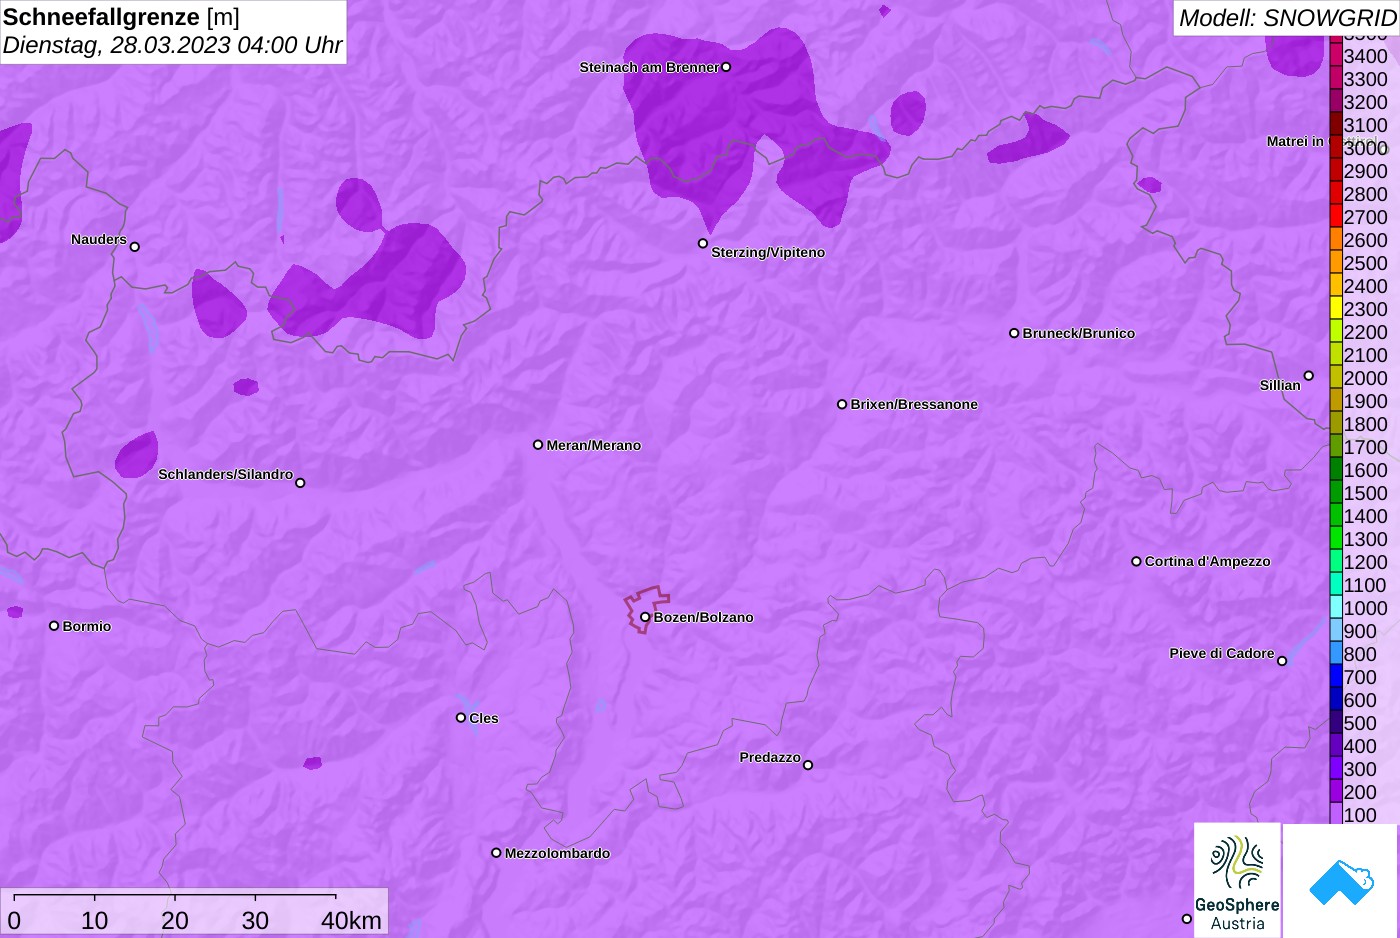Click the GeoSphere Austria logo
This screenshot has height=938, width=1400.
click(1237, 880)
